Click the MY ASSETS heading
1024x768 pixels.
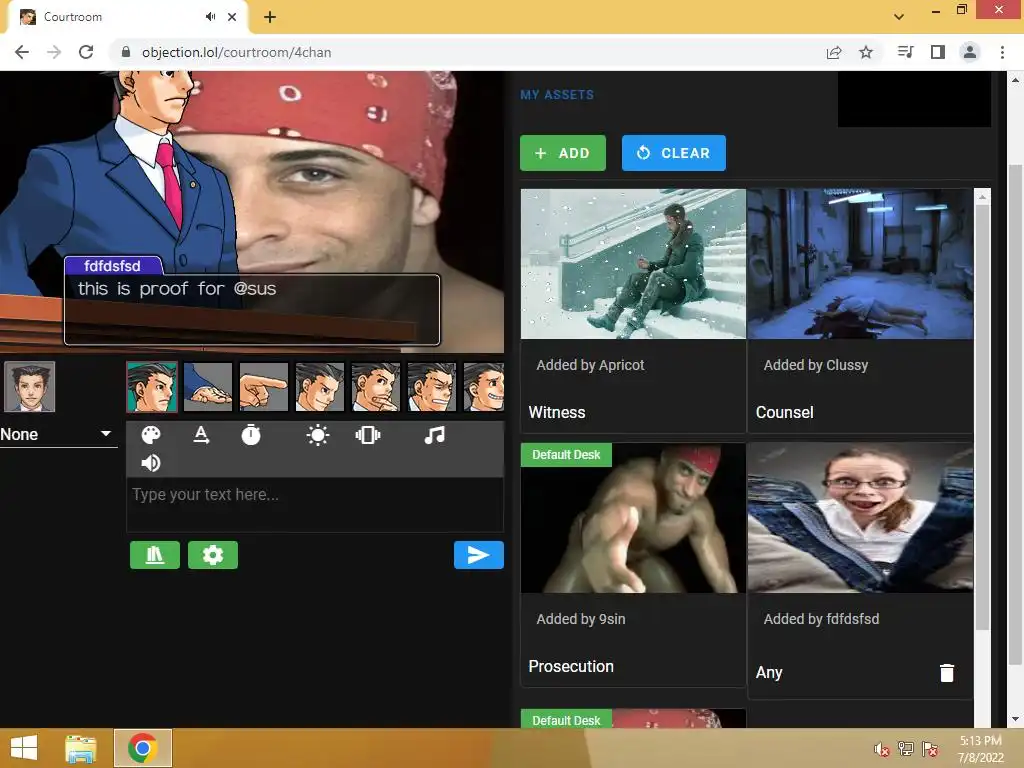point(557,95)
